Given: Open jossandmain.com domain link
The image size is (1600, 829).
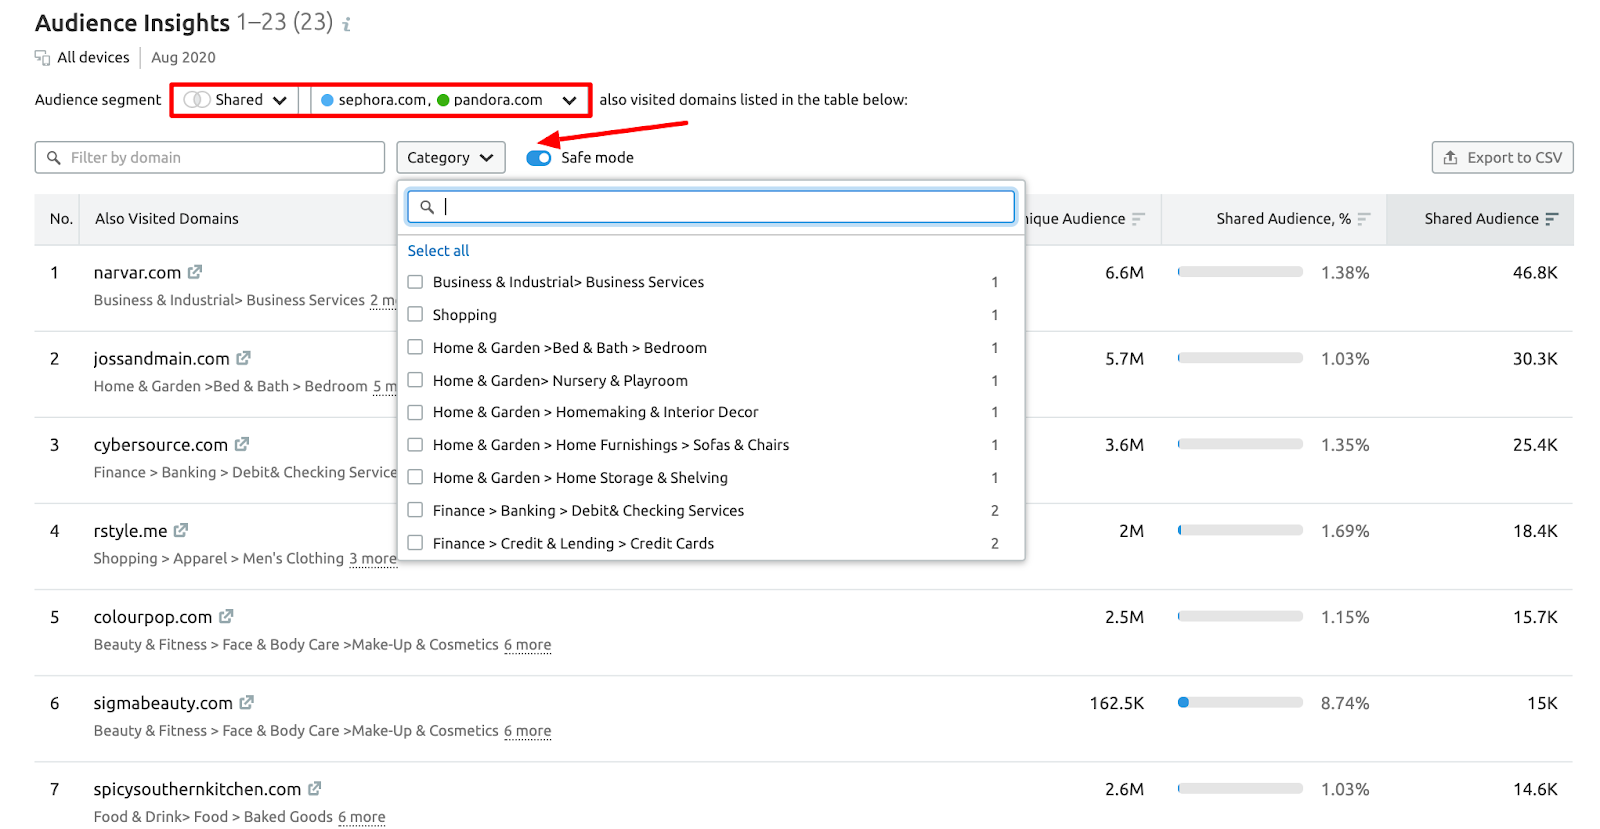Looking at the screenshot, I should [x=161, y=359].
